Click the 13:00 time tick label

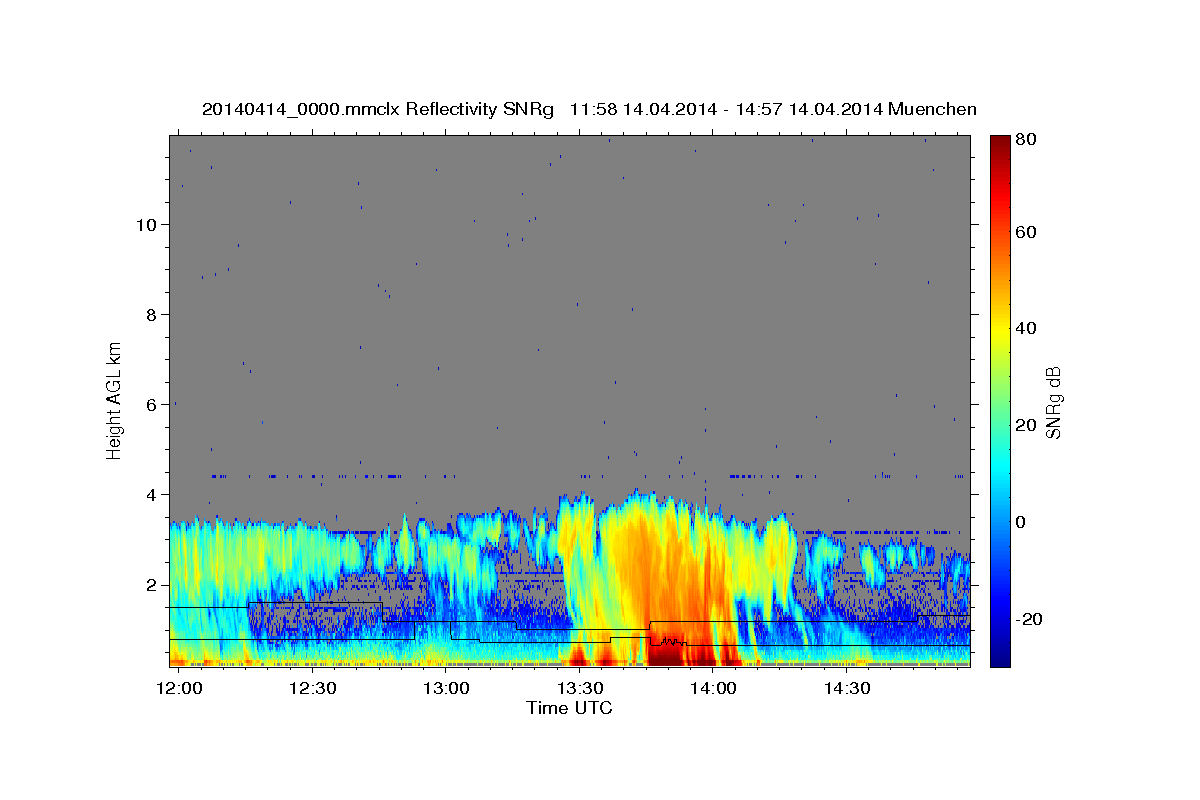pos(446,688)
